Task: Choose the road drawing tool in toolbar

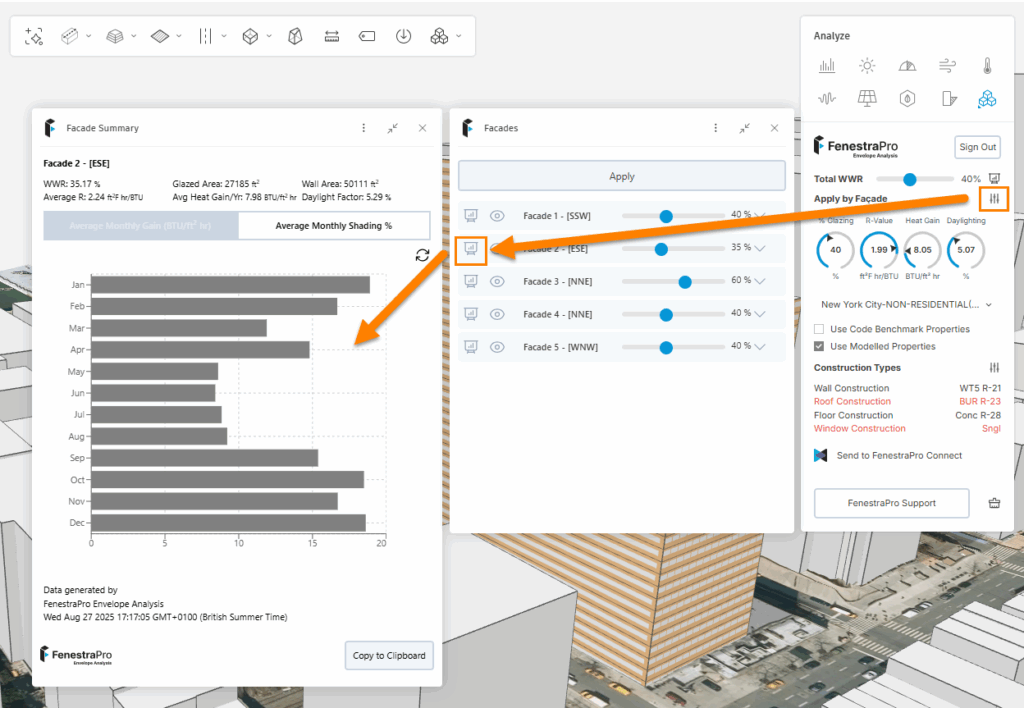Action: click(x=69, y=37)
